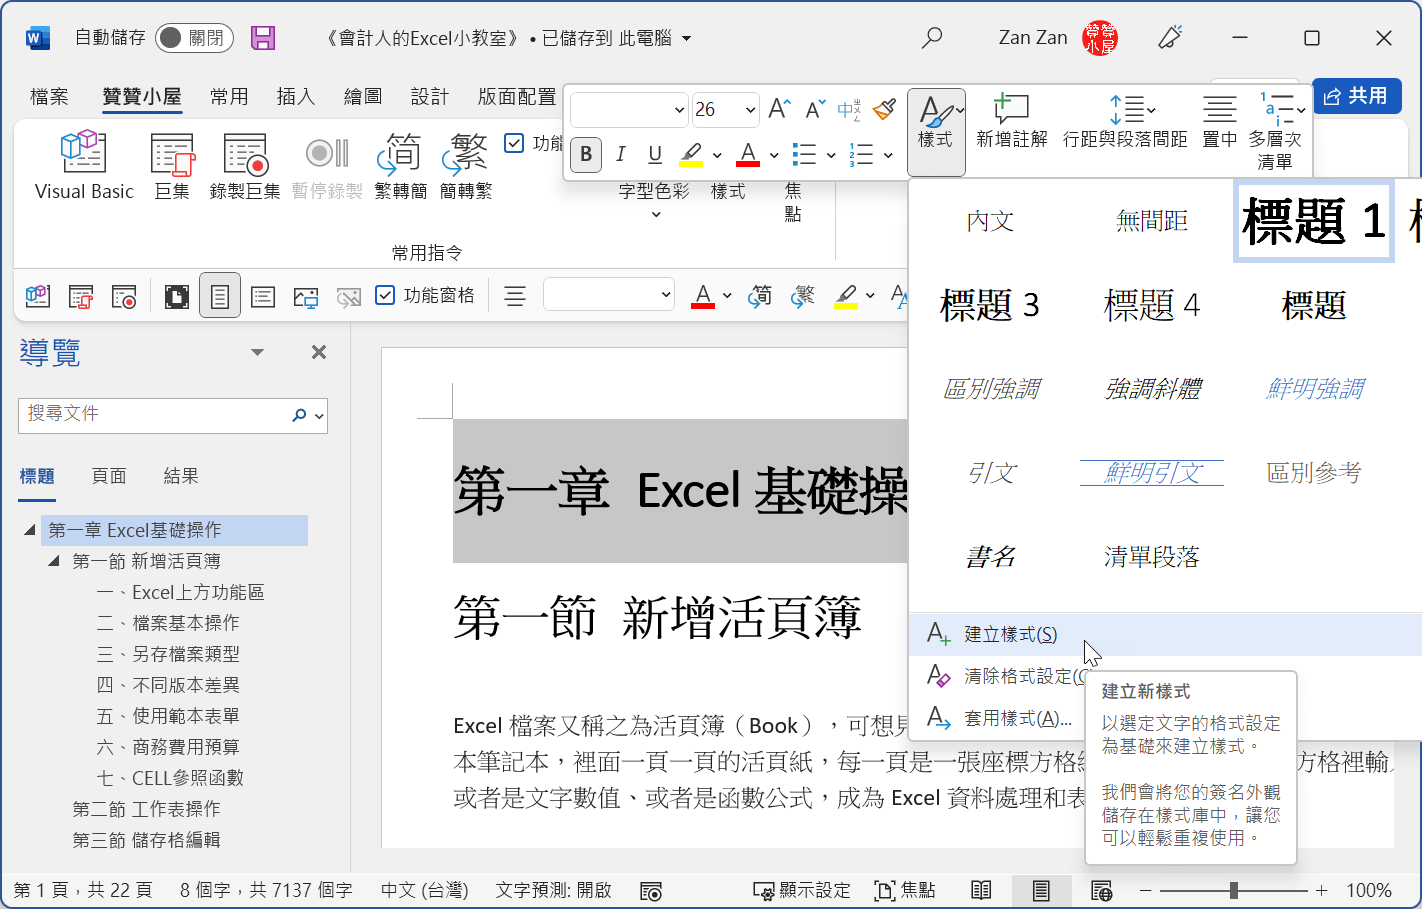Click the Visual Basic icon in quick toolbar
1422x909 pixels.
click(38, 296)
